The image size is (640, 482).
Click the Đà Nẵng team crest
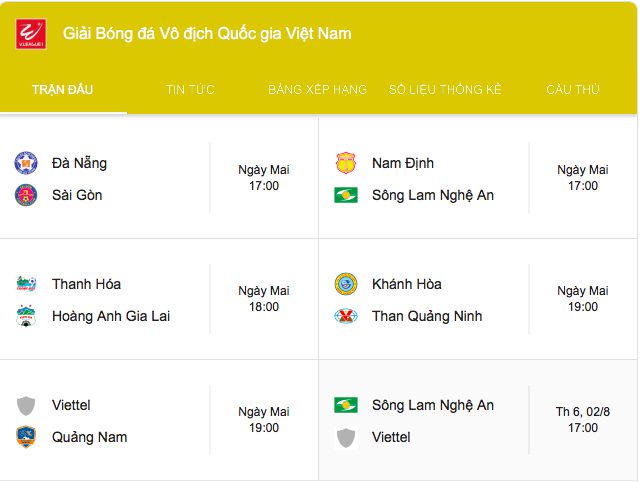pos(26,163)
